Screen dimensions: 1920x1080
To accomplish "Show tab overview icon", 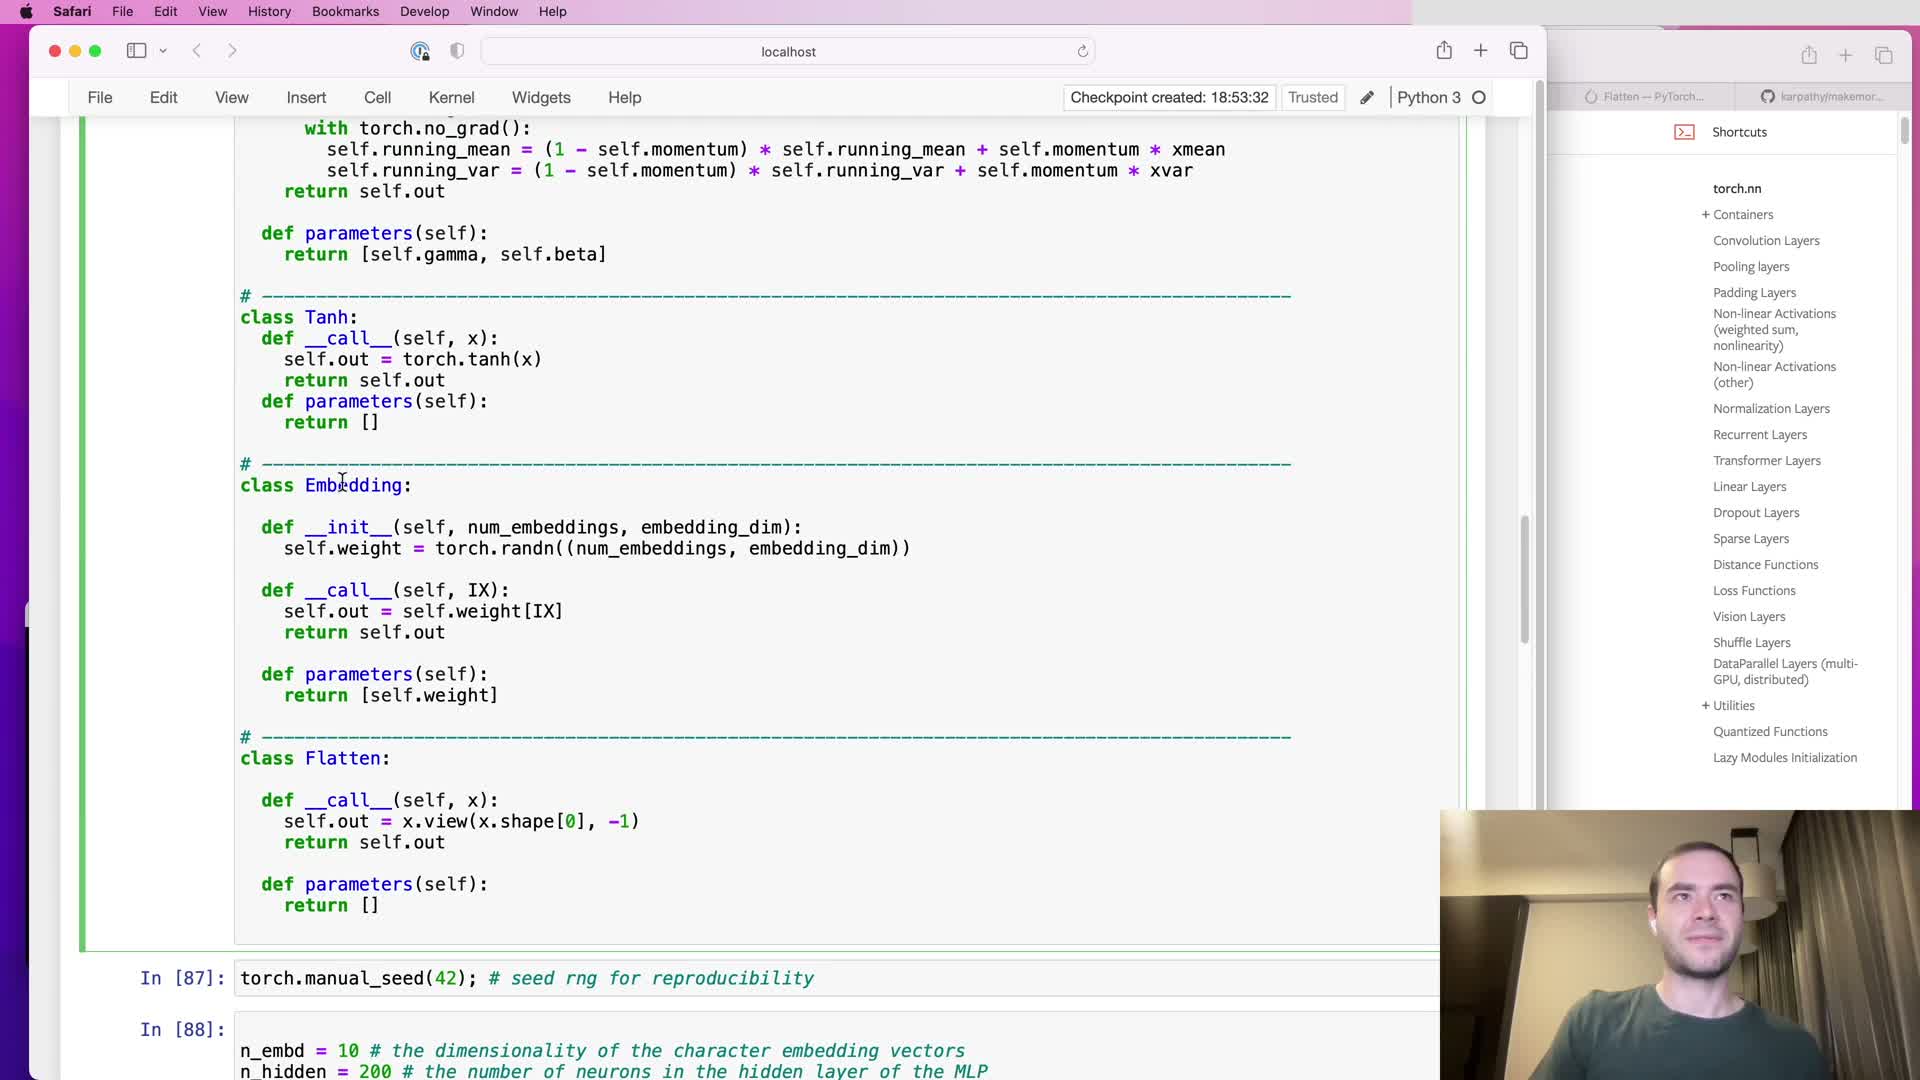I will [1519, 51].
